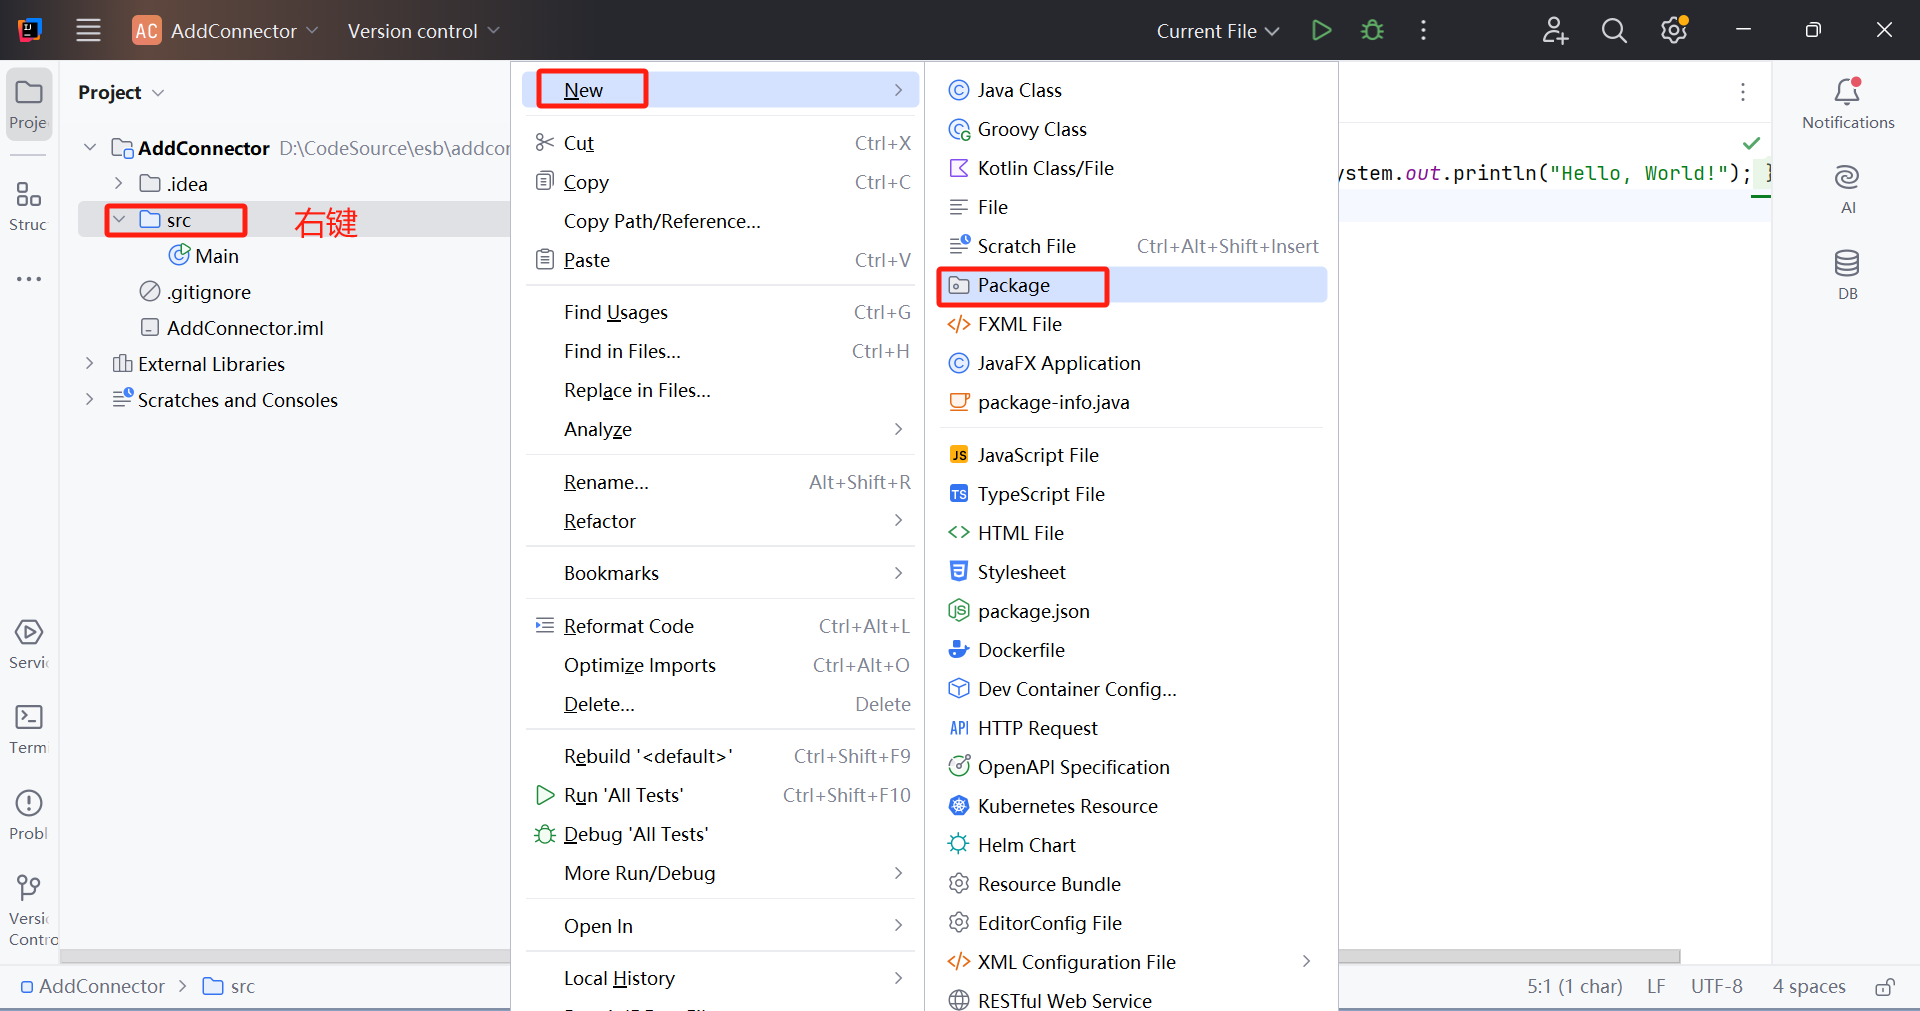Open the Problems tool window
The image size is (1920, 1011).
[29, 814]
